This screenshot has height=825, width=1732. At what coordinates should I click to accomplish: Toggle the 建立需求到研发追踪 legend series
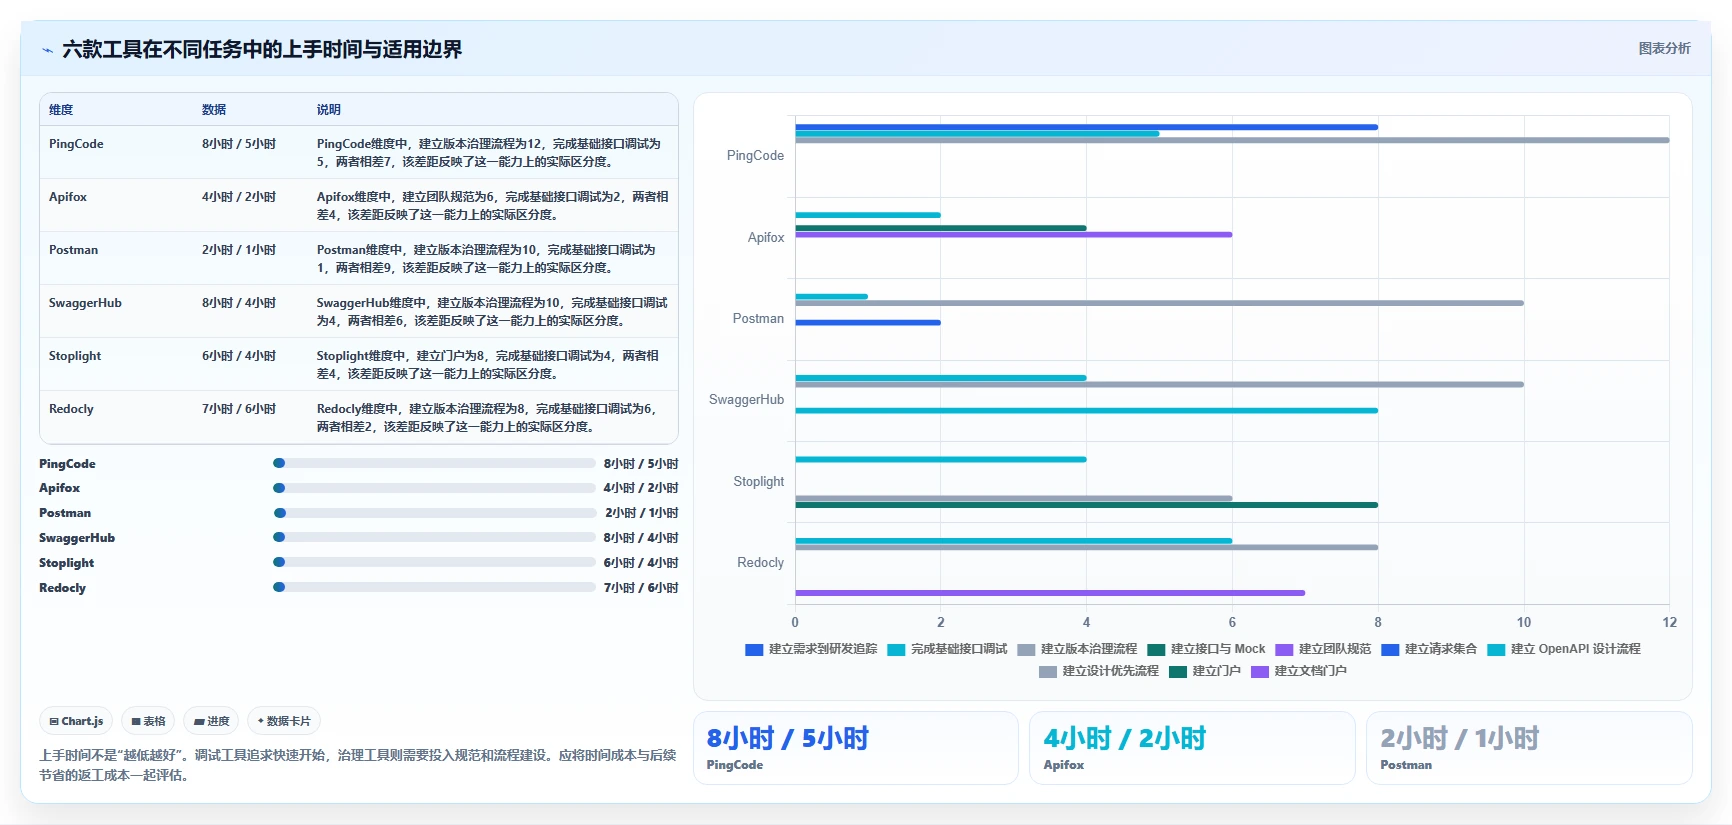pyautogui.click(x=811, y=649)
